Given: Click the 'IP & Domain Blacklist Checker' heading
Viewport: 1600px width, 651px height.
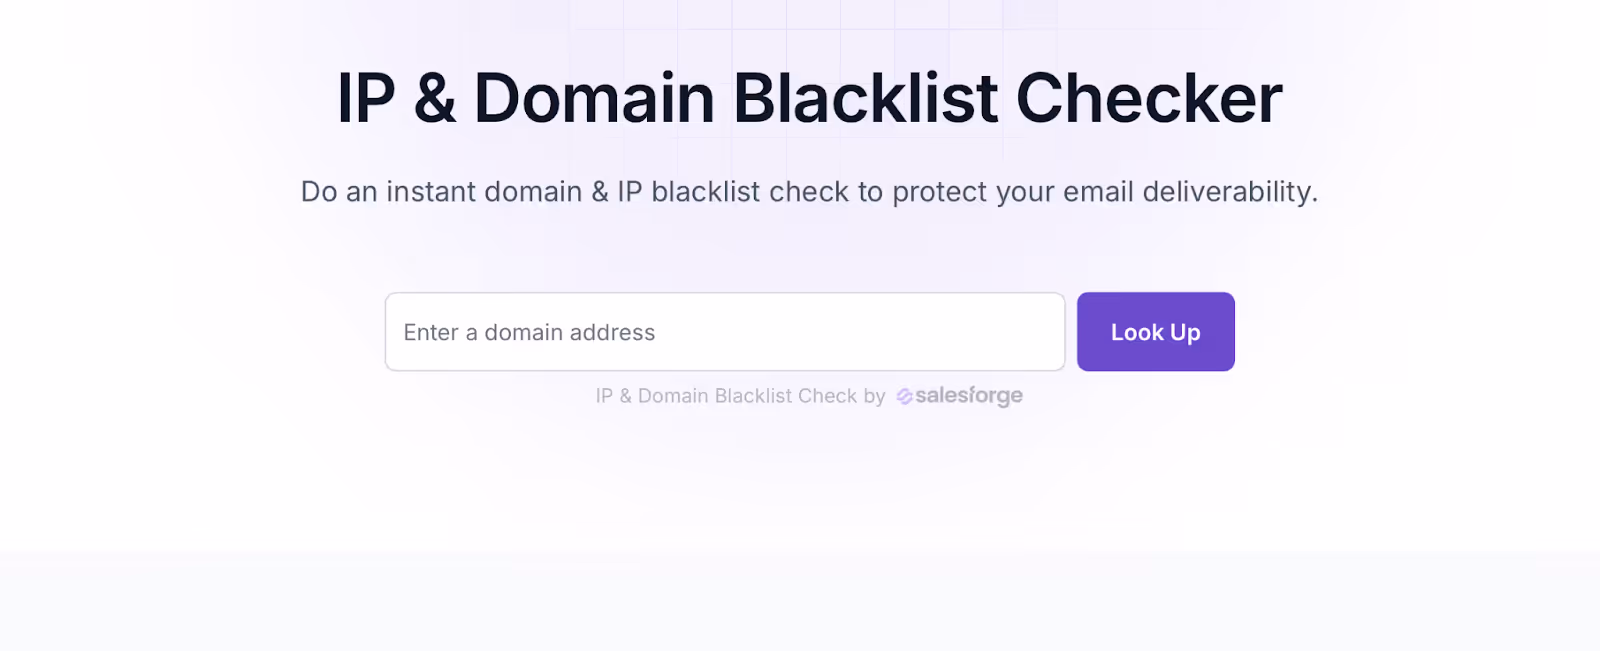Looking at the screenshot, I should (x=808, y=97).
